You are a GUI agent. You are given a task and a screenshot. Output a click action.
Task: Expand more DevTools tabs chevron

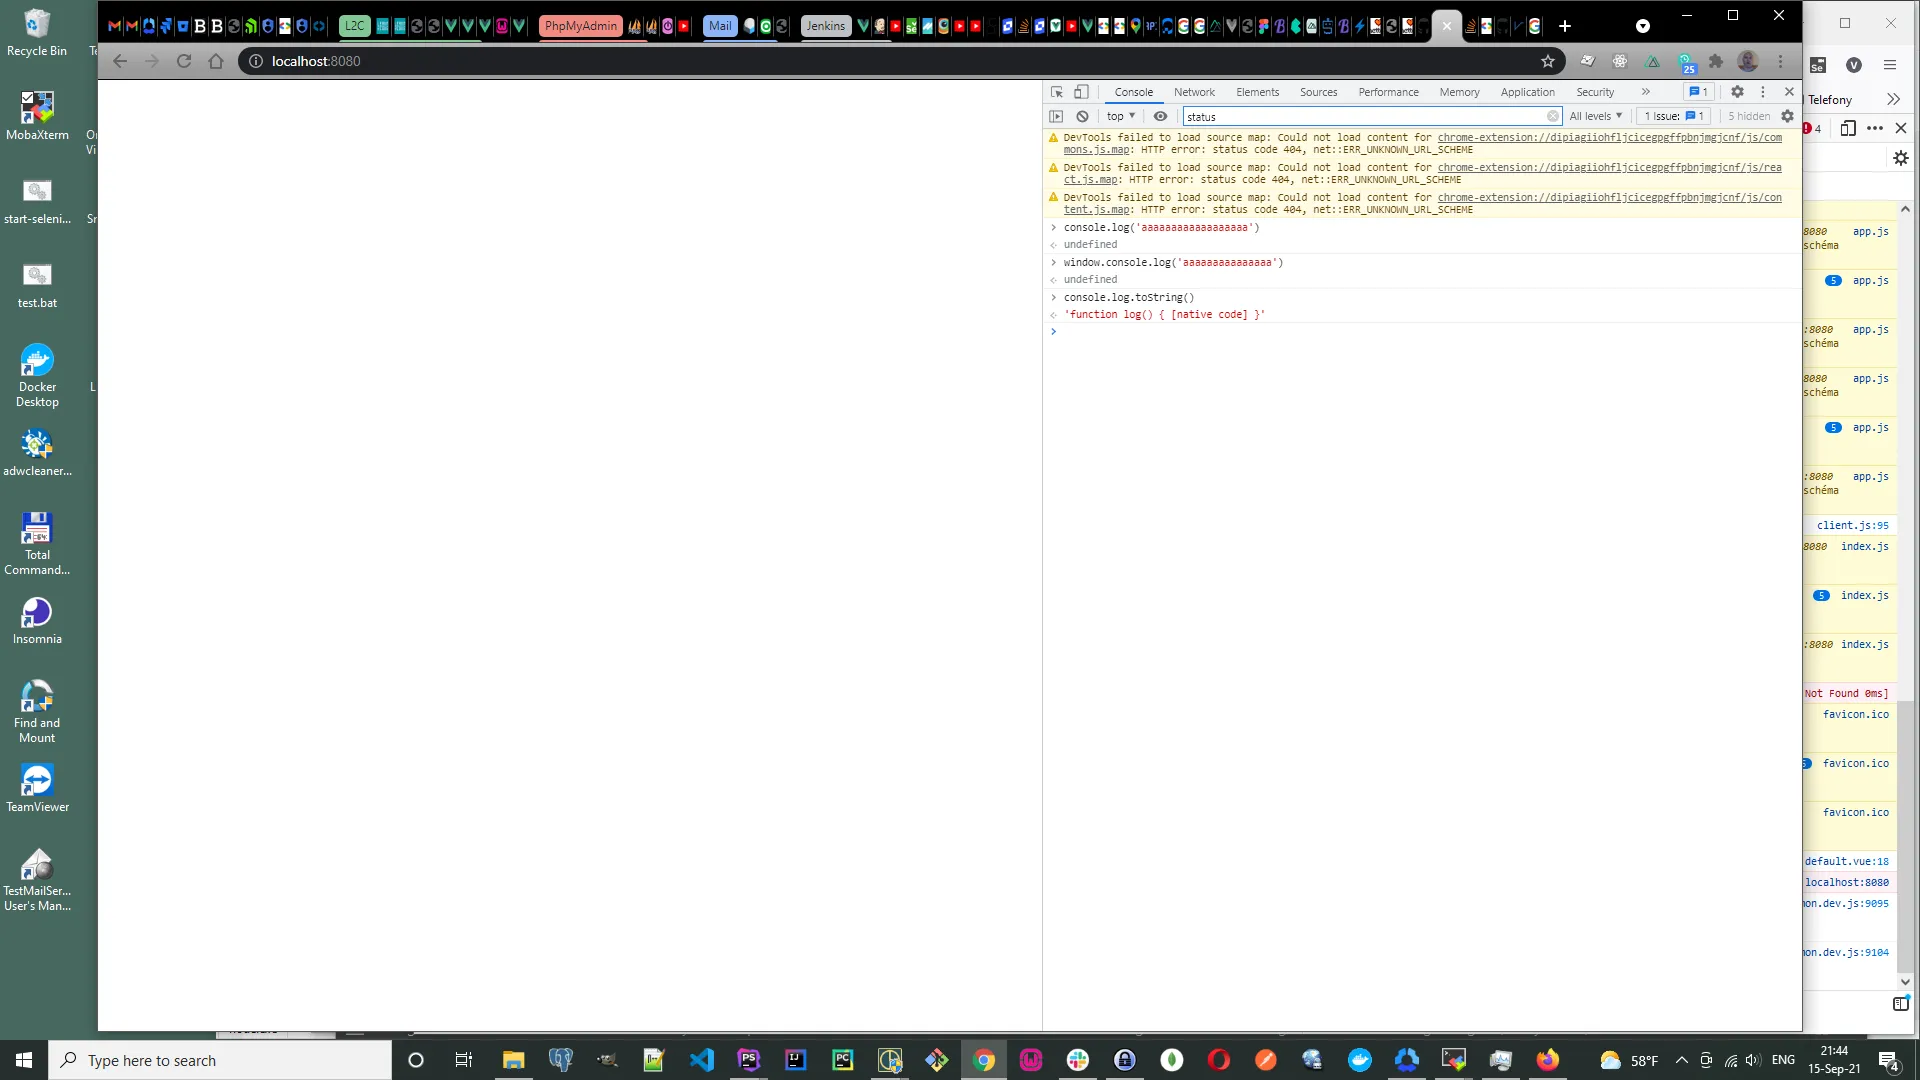[1645, 92]
